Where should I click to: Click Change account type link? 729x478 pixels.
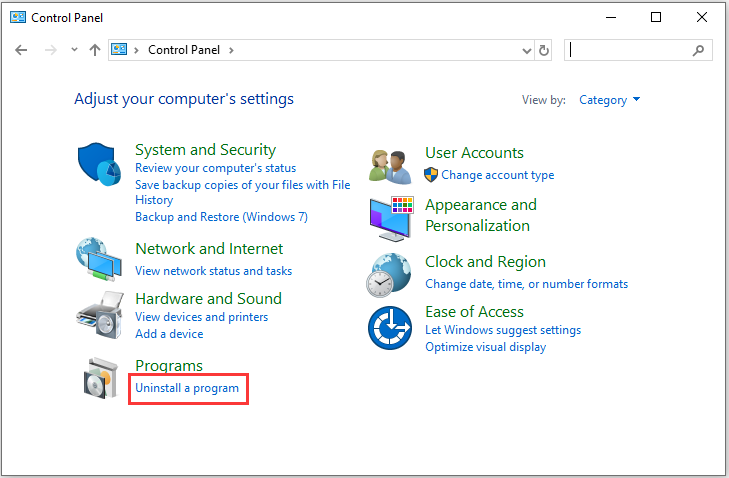coord(497,175)
